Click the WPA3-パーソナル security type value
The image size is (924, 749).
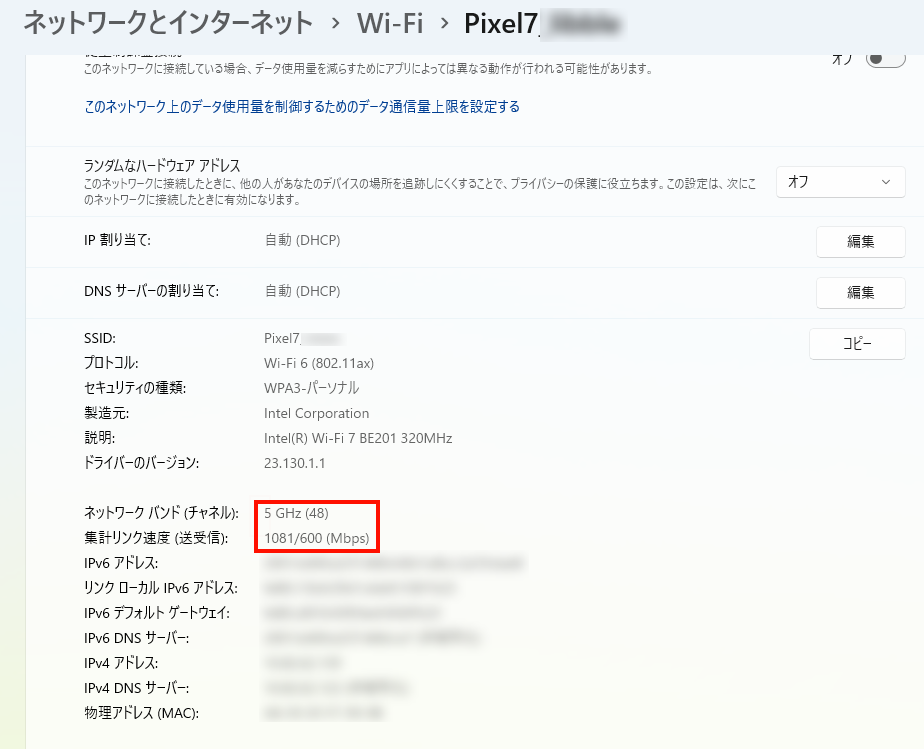pyautogui.click(x=311, y=388)
